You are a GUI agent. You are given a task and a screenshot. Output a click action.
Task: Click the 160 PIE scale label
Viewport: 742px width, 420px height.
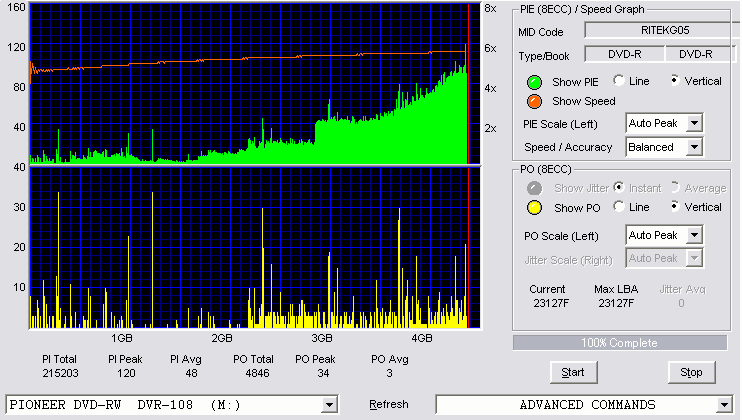click(16, 7)
